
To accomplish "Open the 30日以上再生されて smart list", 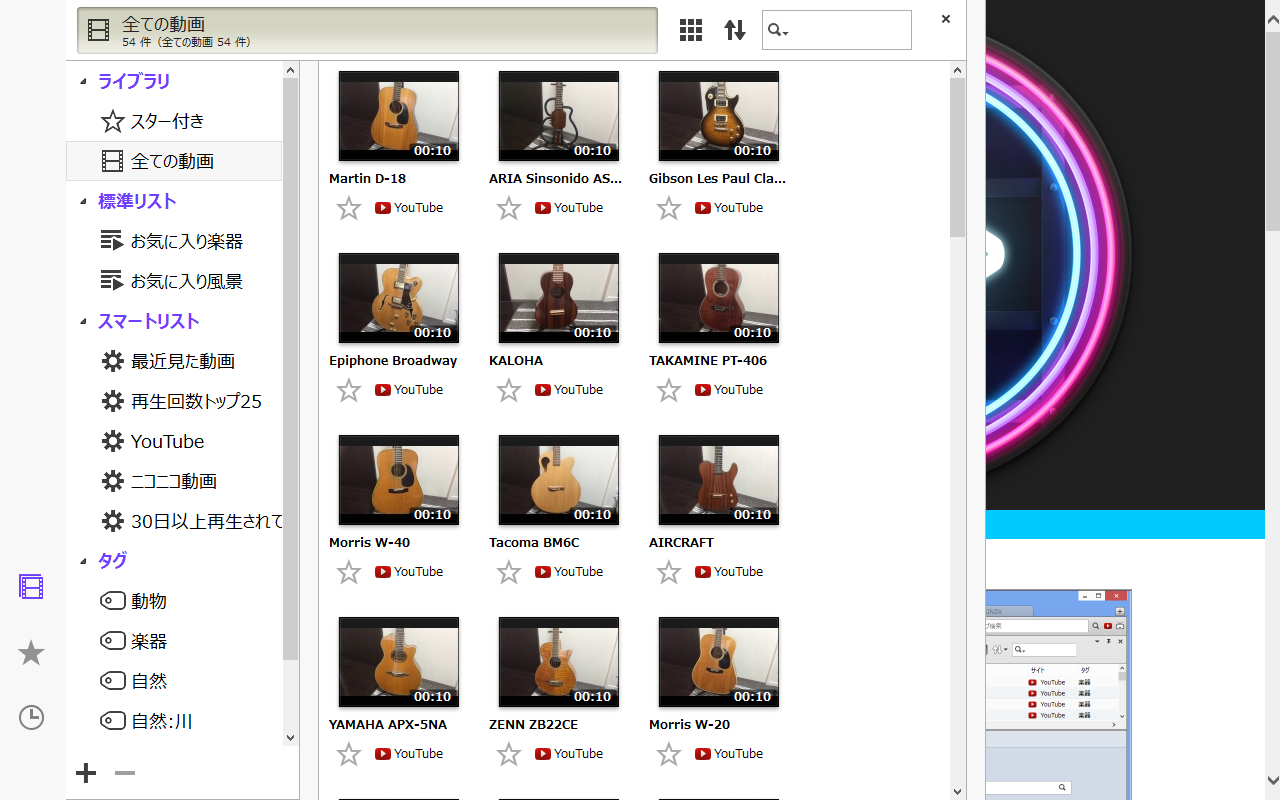I will (x=174, y=521).
